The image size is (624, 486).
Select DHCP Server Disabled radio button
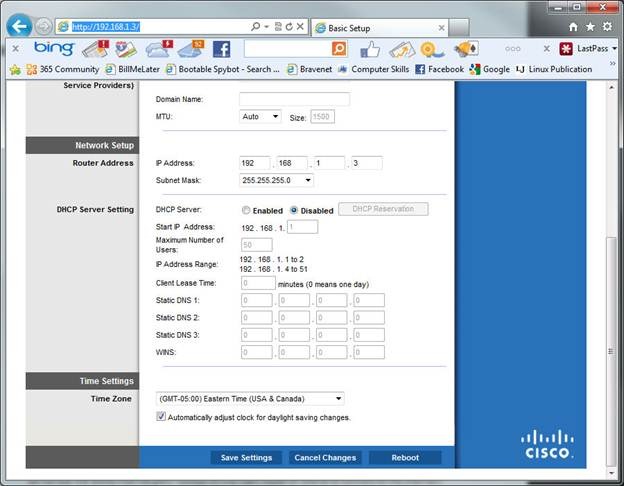pyautogui.click(x=294, y=210)
